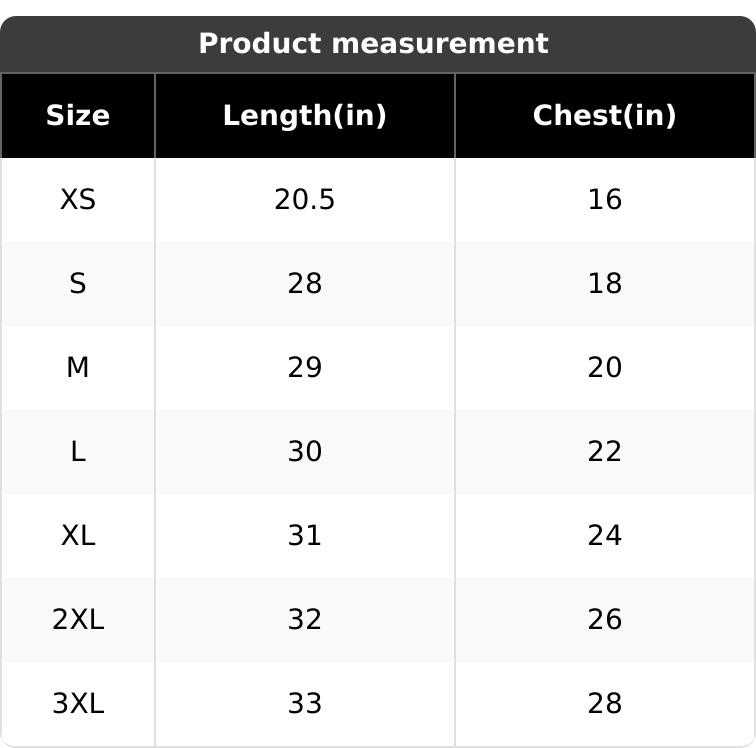
Task: Click the Length(in) column header
Action: coord(304,116)
